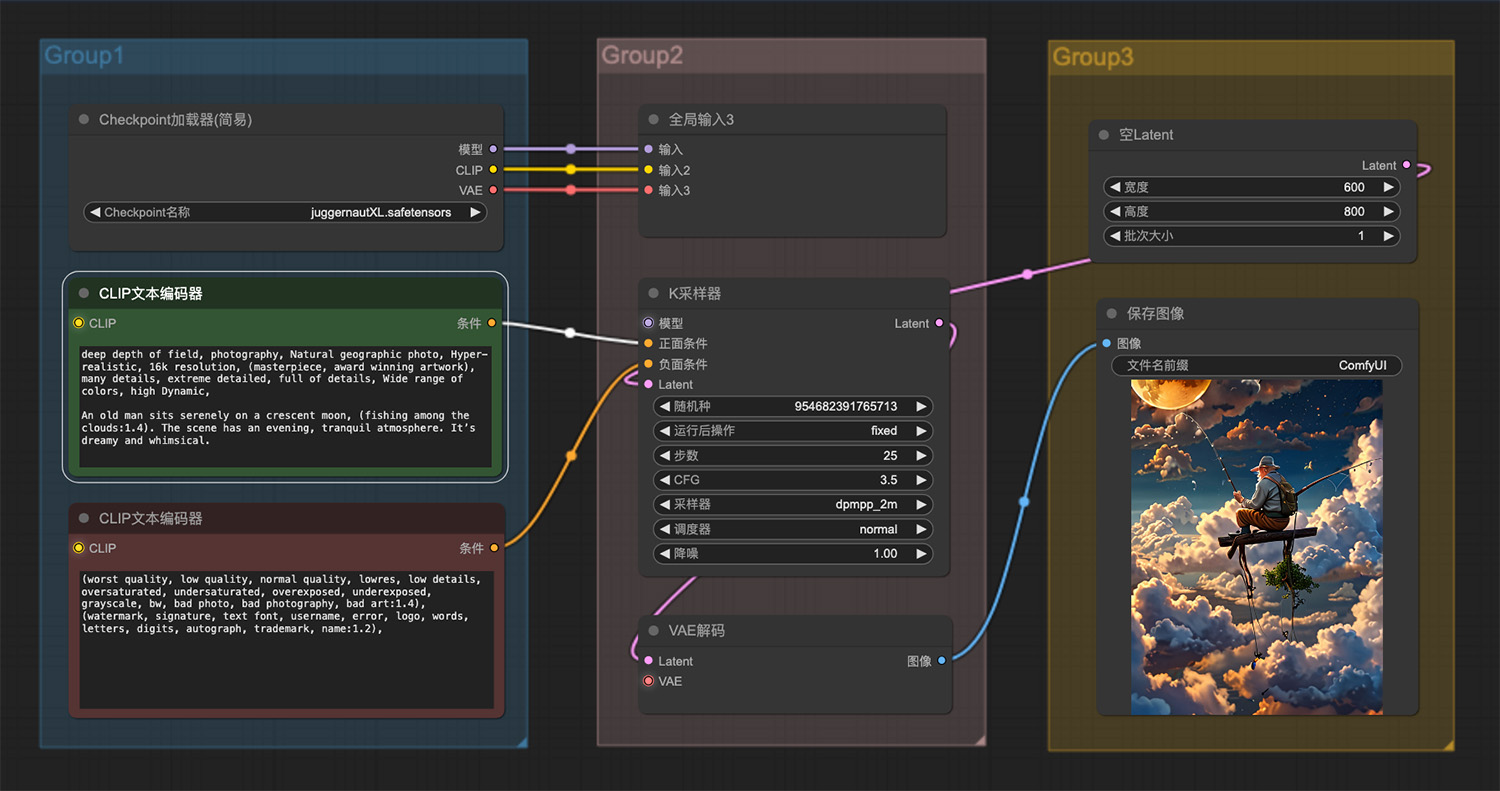Toggle collapse dot on VAE解码 node

click(x=654, y=631)
